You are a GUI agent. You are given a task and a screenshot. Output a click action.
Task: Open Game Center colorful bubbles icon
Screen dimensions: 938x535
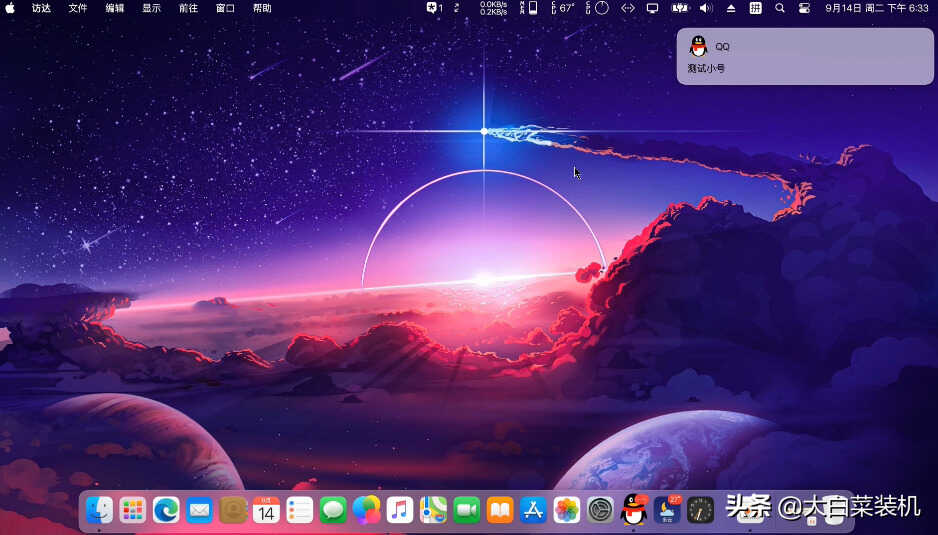coord(366,510)
